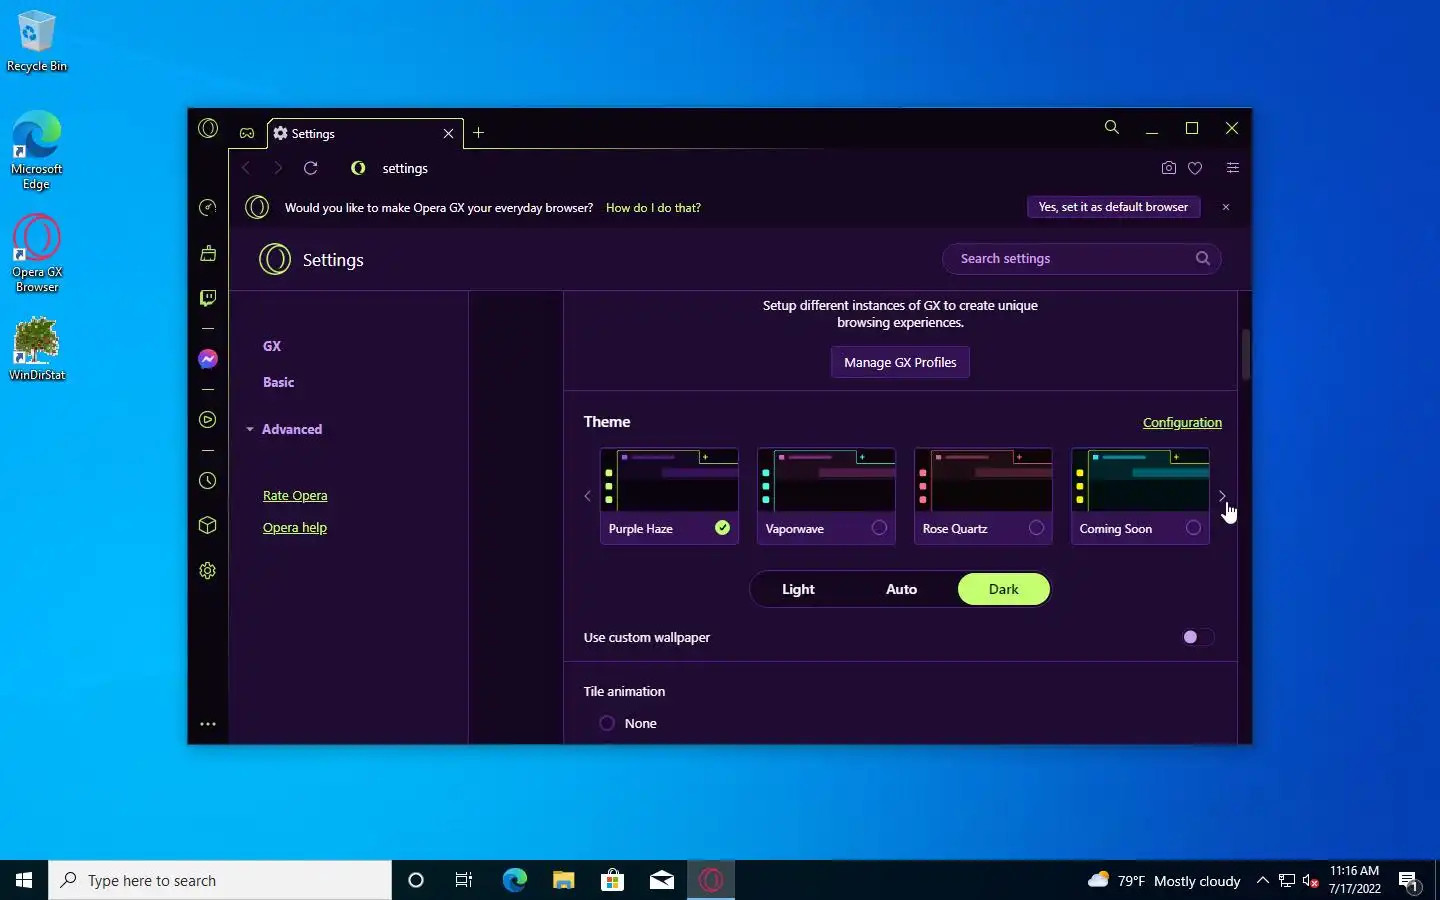Enable Use custom wallpaper toggle
The image size is (1440, 900).
point(1197,637)
